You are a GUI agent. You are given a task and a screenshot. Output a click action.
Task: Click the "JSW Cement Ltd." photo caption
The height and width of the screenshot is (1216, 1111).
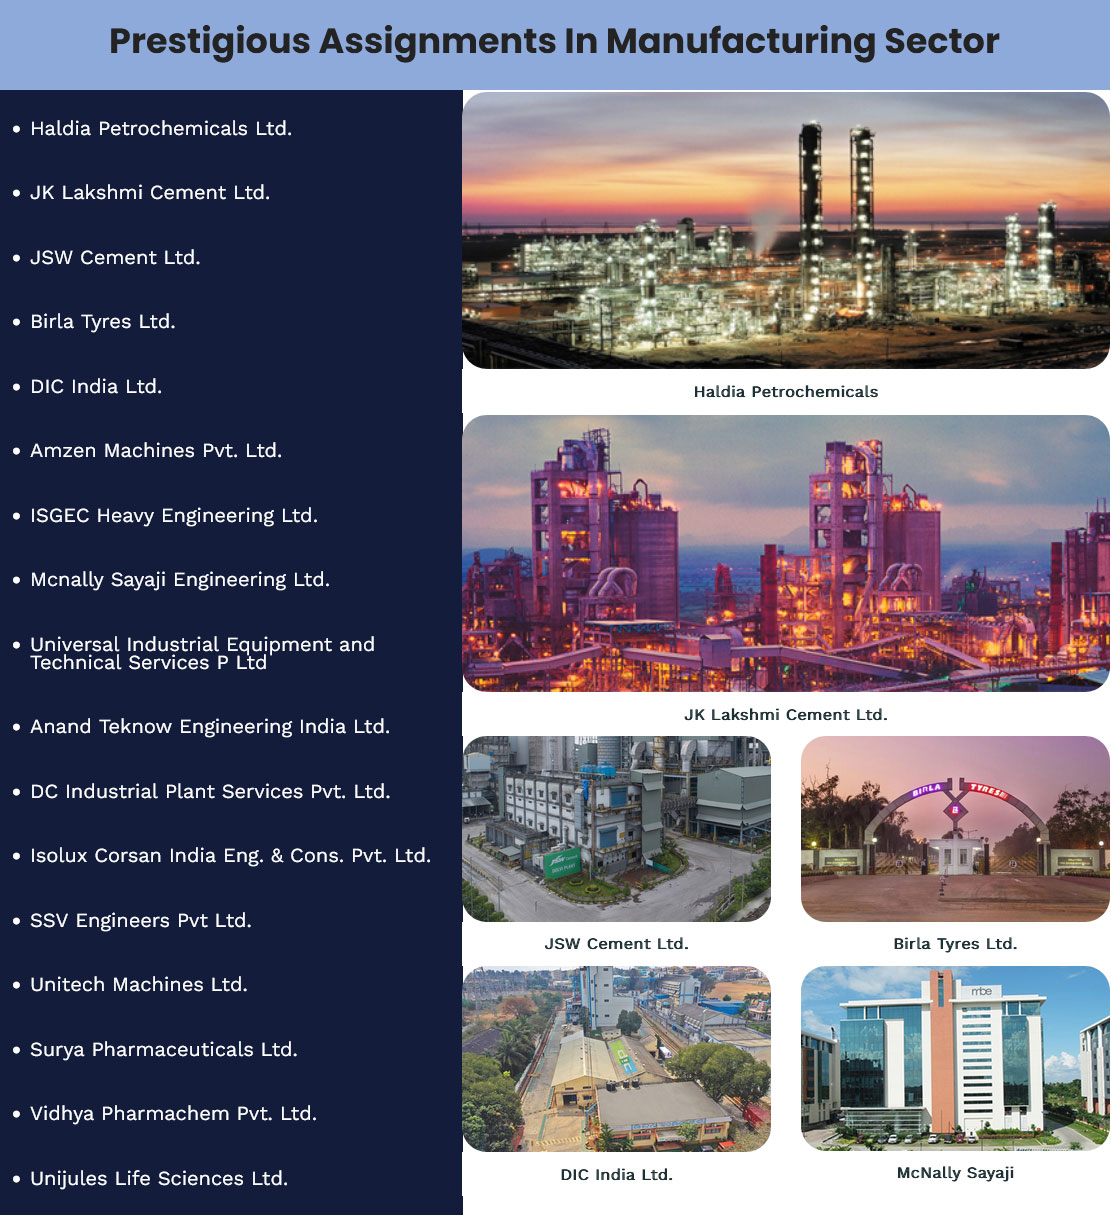(617, 944)
